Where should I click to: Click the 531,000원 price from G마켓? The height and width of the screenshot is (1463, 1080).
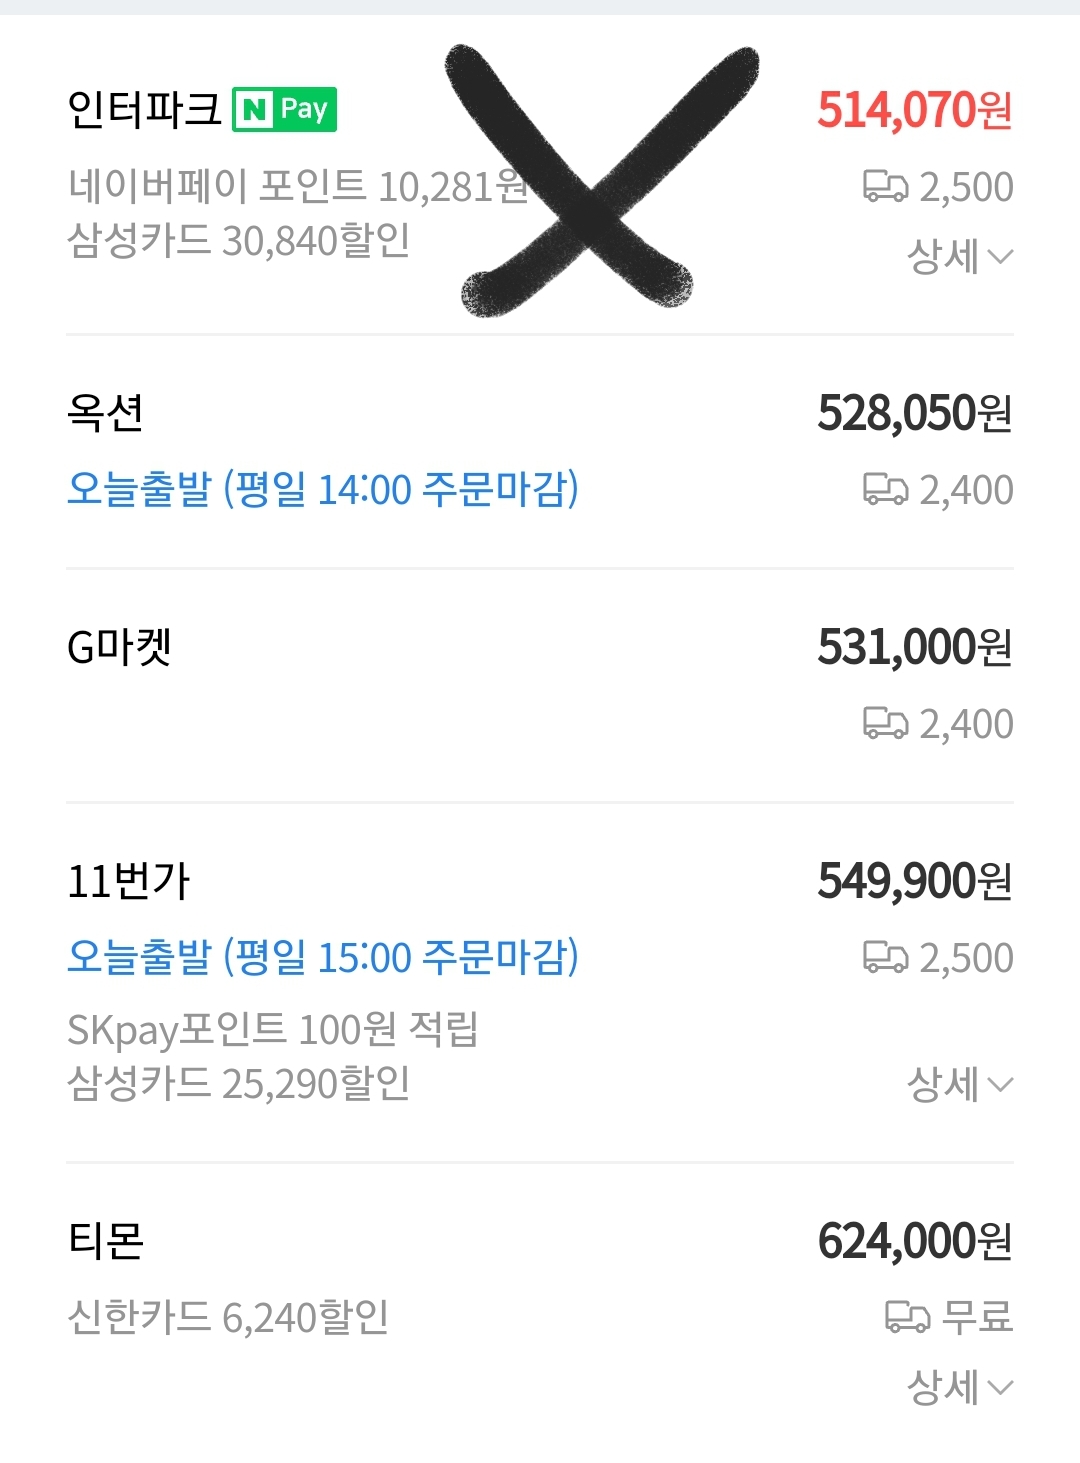point(914,647)
